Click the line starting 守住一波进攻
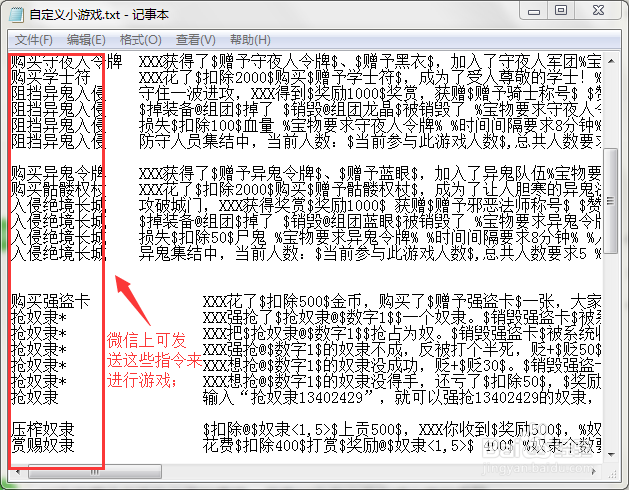This screenshot has height=490, width=629. tap(369, 94)
